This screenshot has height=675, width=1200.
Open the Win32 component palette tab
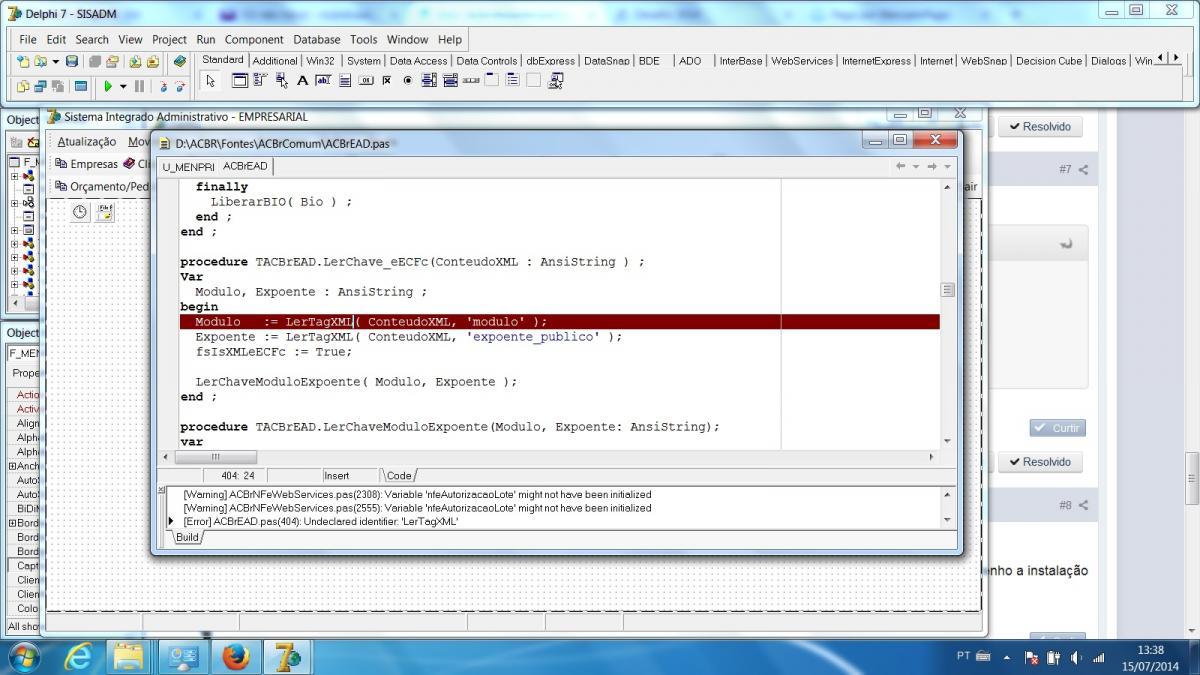[320, 60]
